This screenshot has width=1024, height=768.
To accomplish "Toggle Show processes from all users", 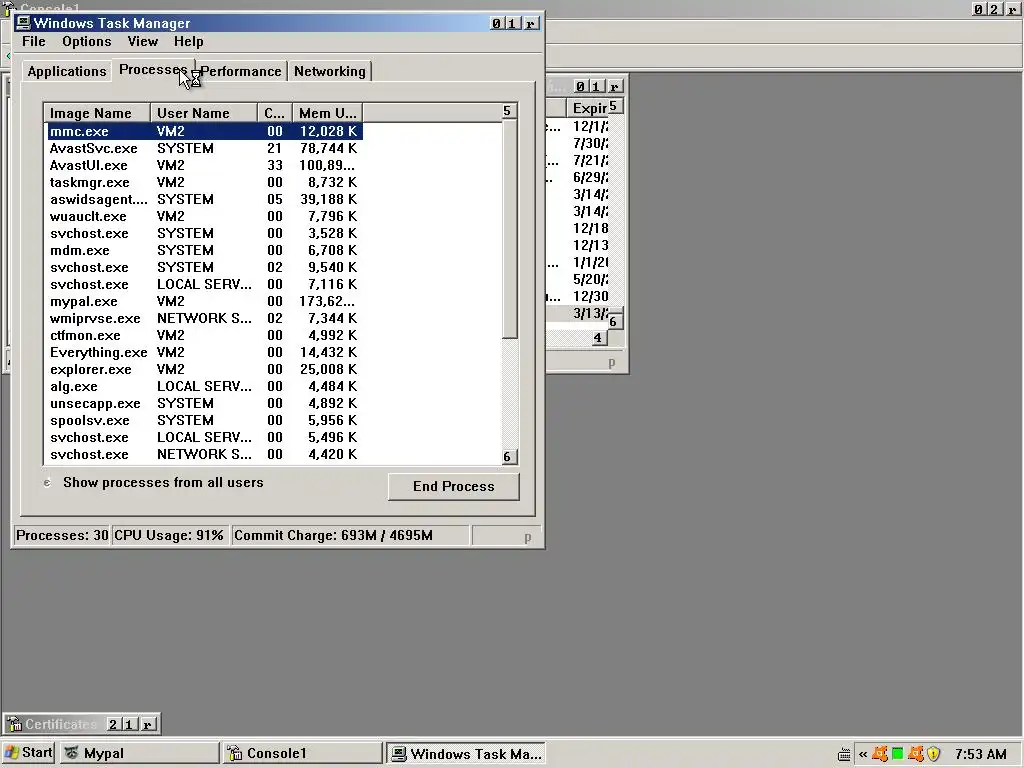I will [x=47, y=483].
